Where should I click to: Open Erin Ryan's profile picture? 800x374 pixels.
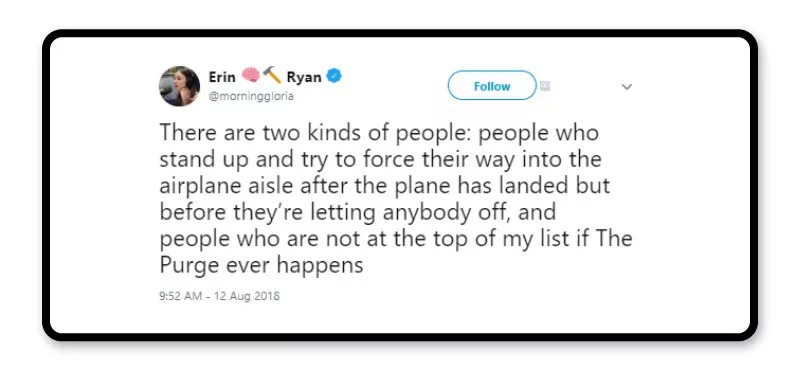179,86
